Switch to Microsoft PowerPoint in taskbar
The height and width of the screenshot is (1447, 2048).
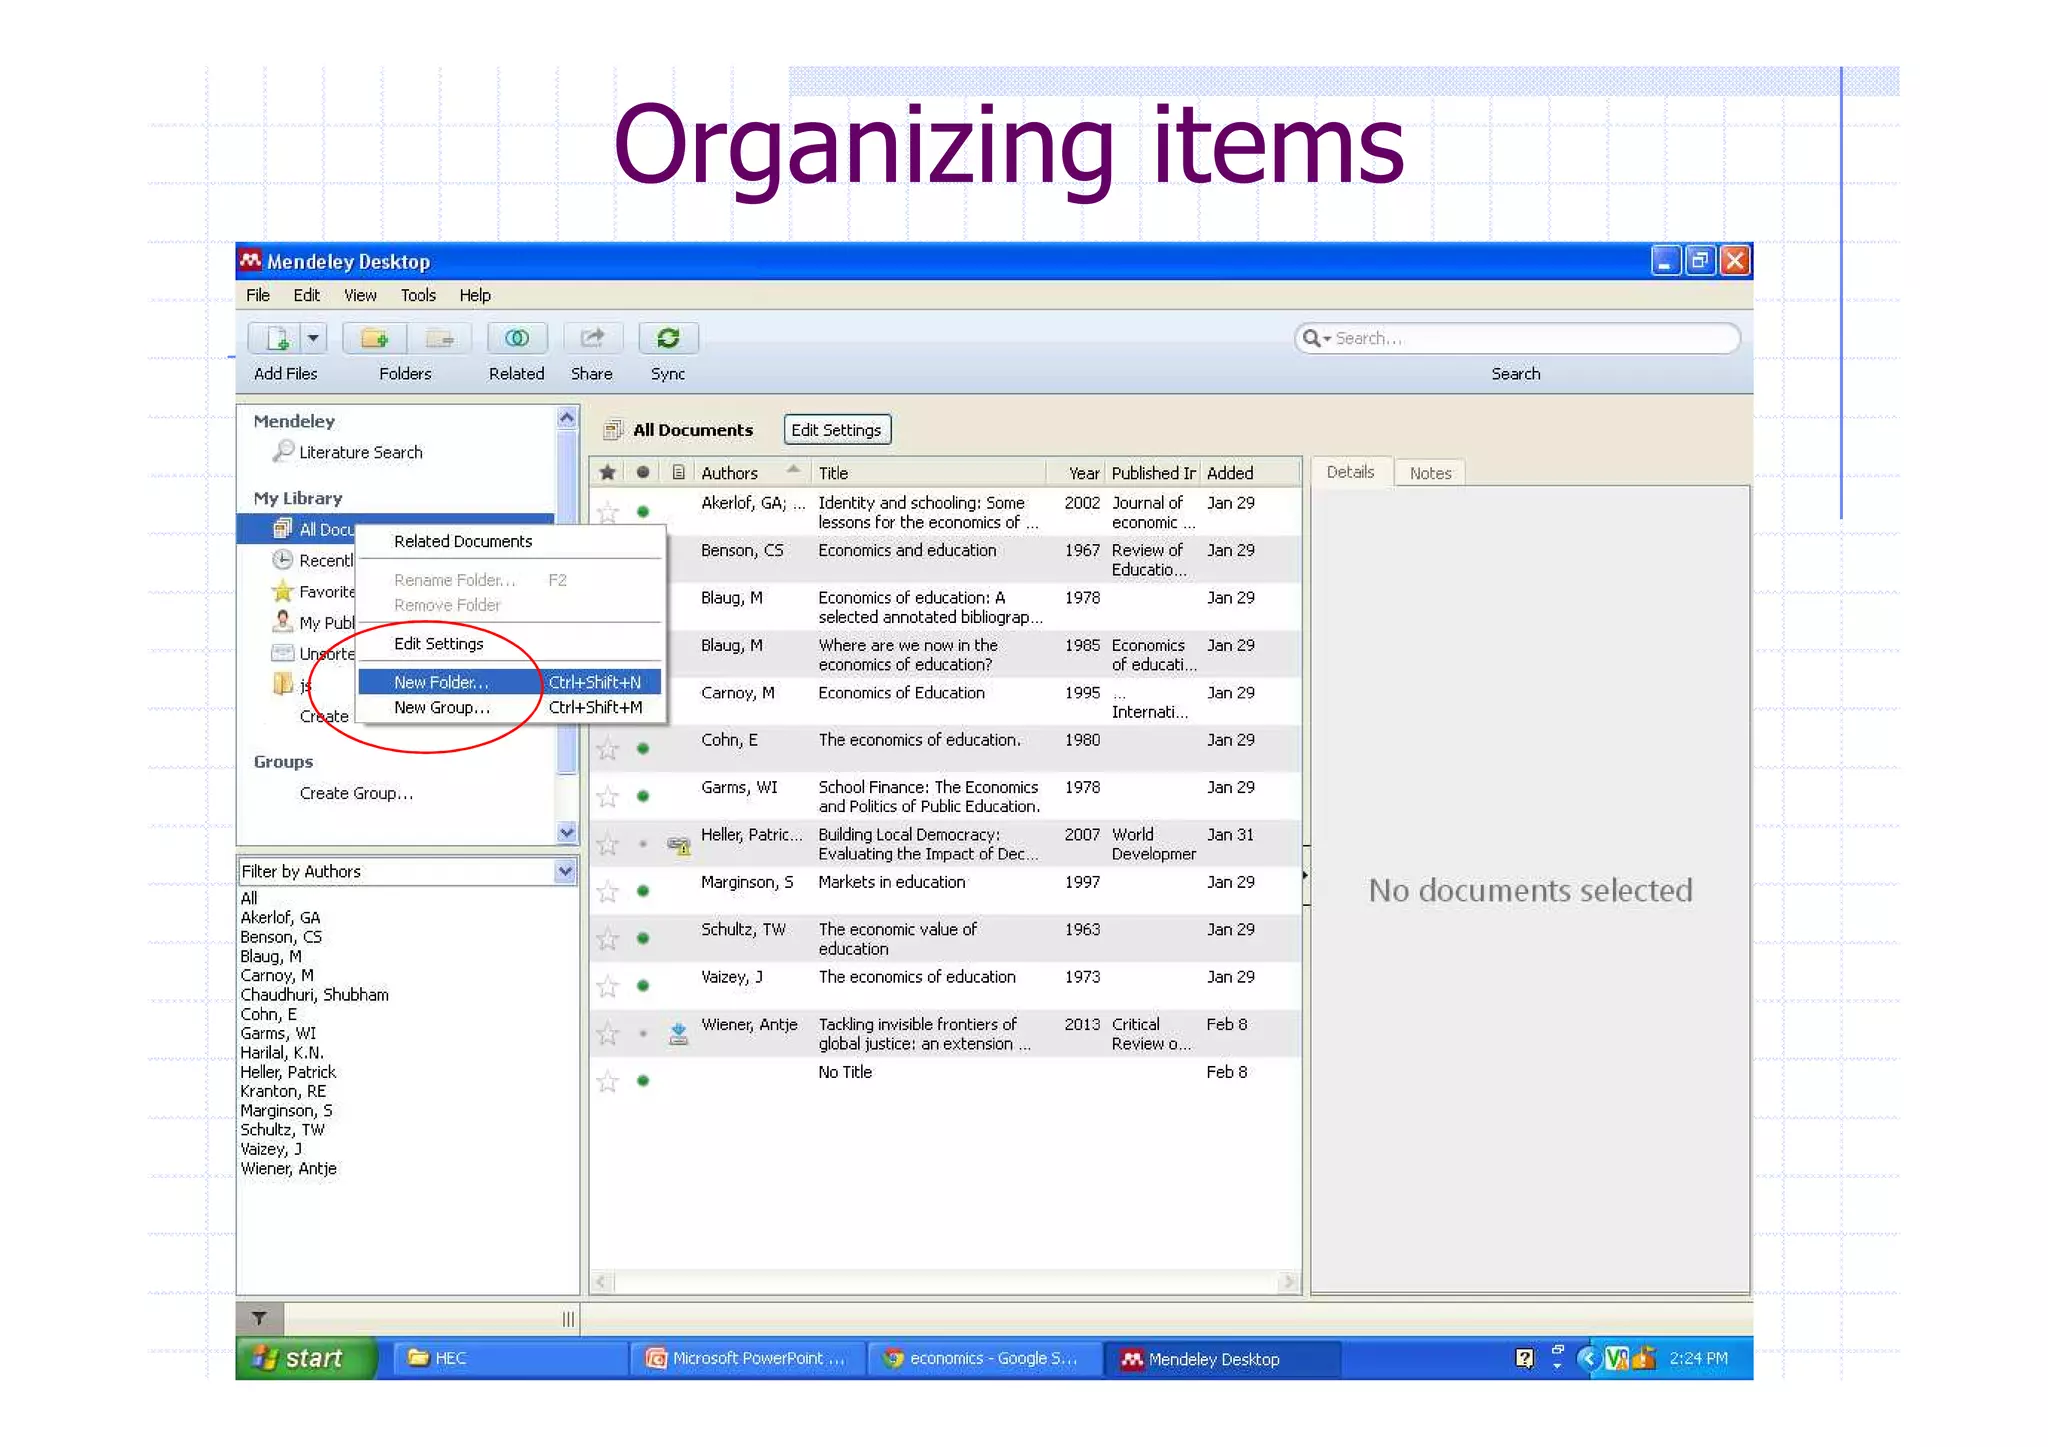[746, 1358]
